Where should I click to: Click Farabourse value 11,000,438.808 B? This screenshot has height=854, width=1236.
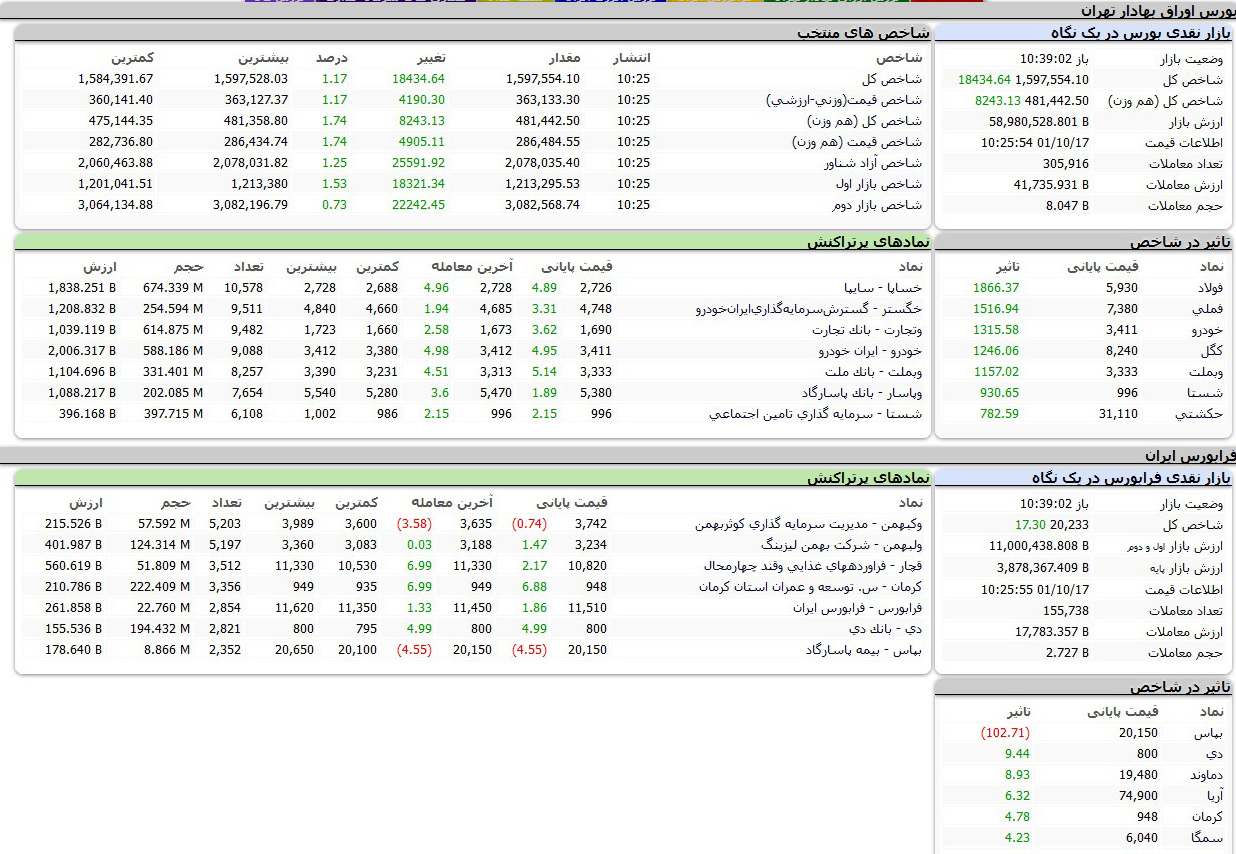(1039, 547)
